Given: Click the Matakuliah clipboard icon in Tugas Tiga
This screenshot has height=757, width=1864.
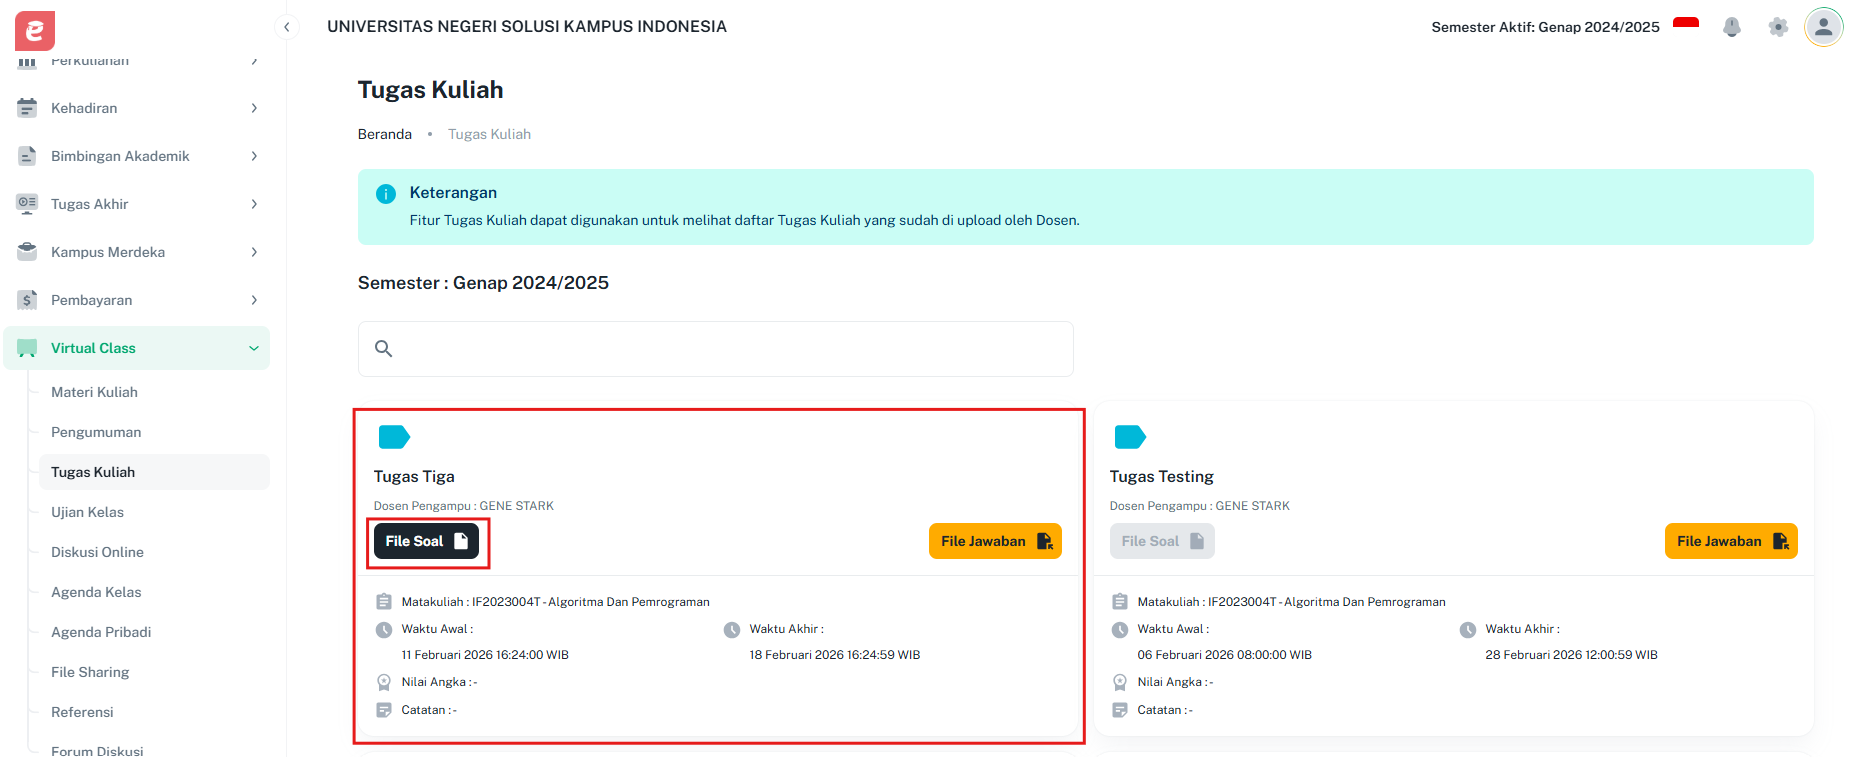Looking at the screenshot, I should pos(384,602).
